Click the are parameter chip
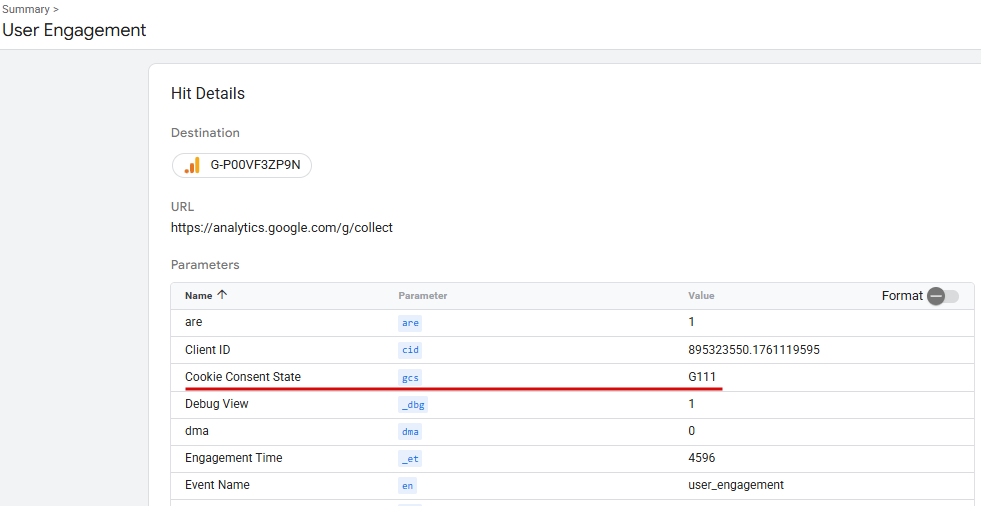Viewport: 981px width, 506px height. [410, 323]
